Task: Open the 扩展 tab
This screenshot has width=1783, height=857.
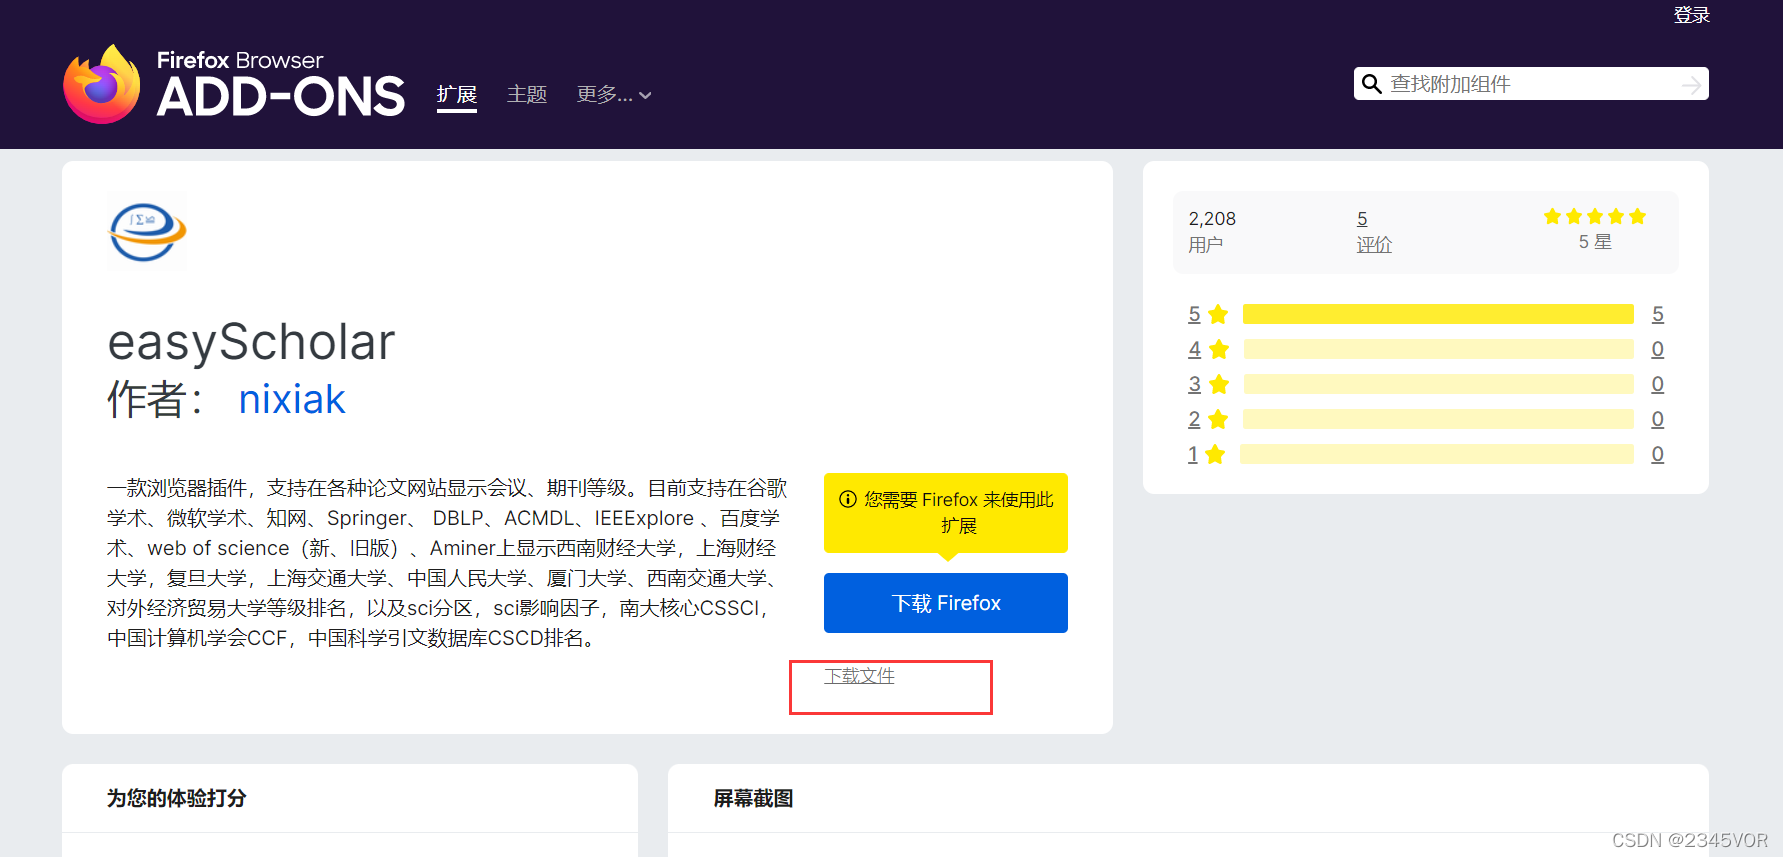Action: [457, 95]
